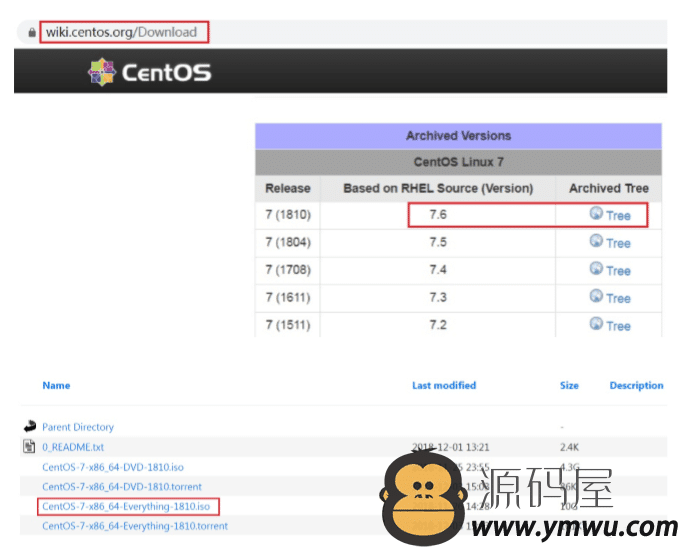691x547 pixels.
Task: Click the '7.4' RHEL version cell
Action: pos(438,270)
